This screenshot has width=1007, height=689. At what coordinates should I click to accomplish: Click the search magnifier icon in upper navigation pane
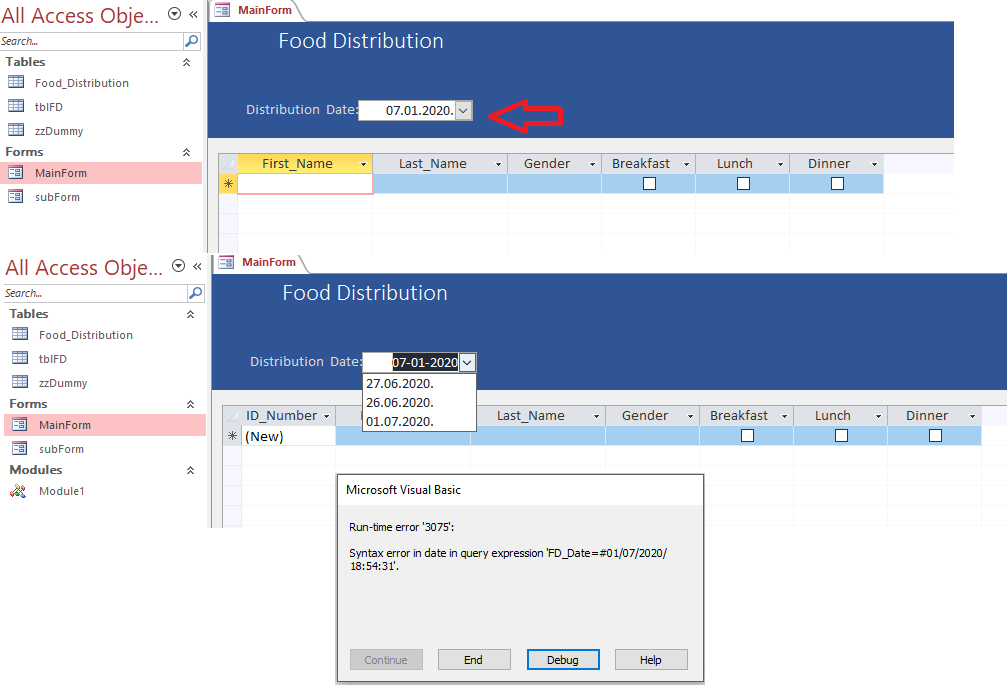[191, 41]
